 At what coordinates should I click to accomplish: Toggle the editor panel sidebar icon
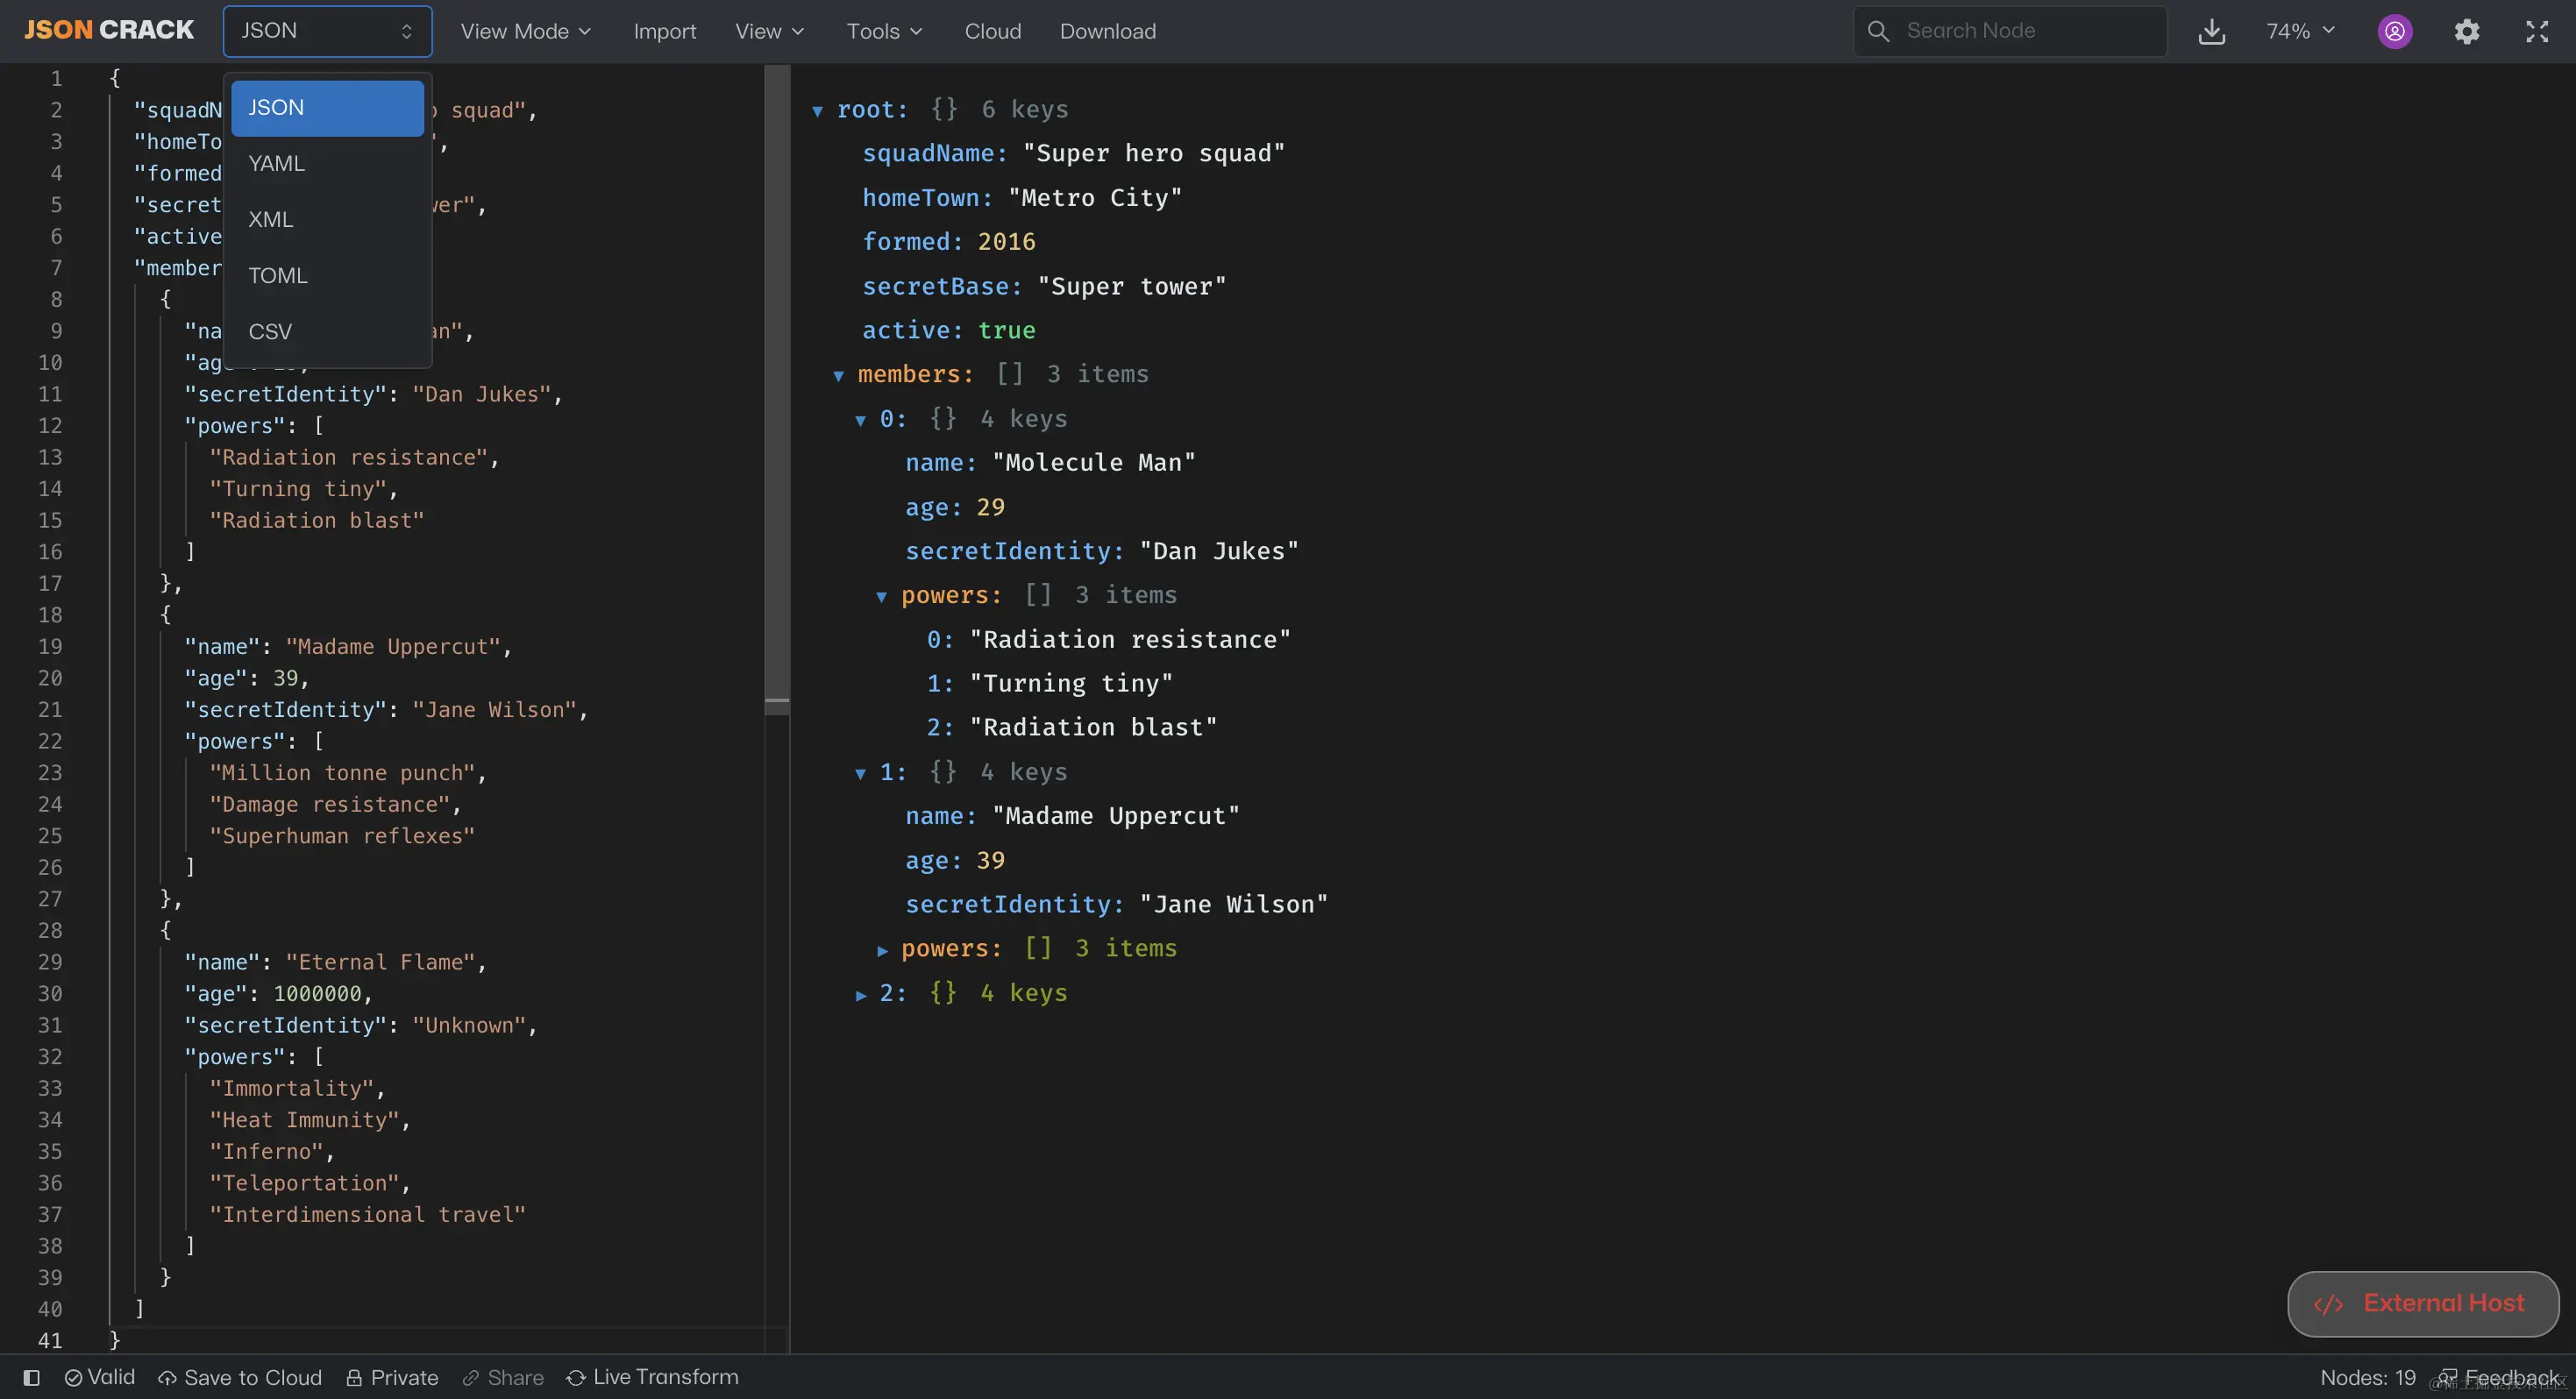31,1377
